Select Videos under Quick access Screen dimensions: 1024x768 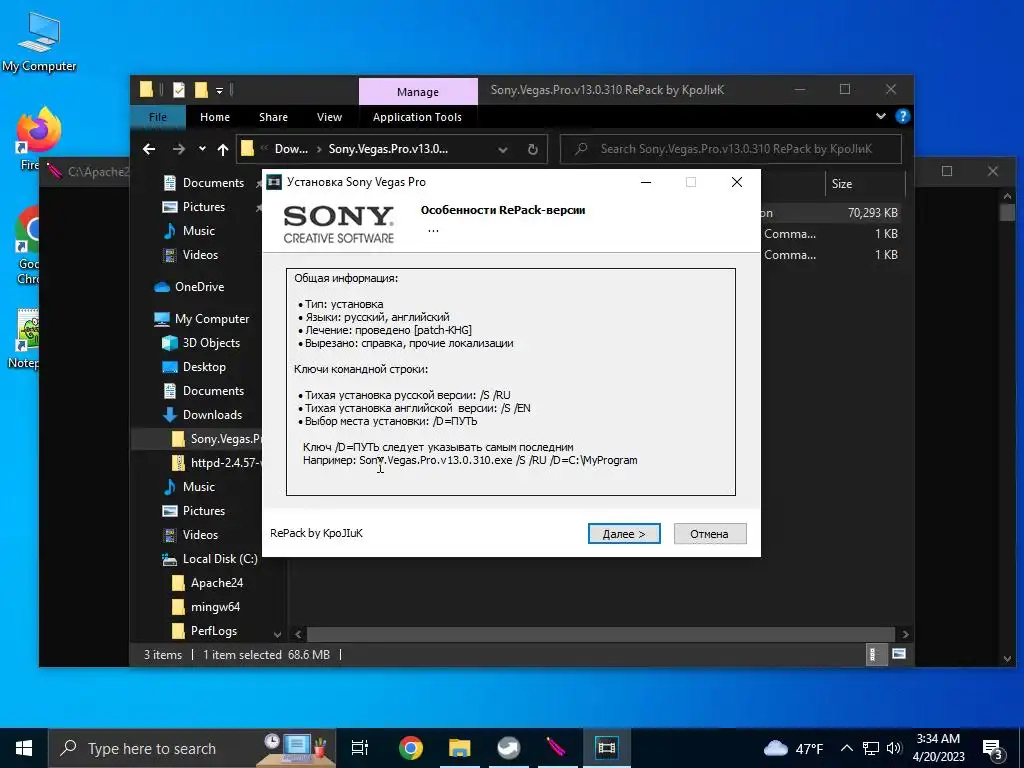200,255
